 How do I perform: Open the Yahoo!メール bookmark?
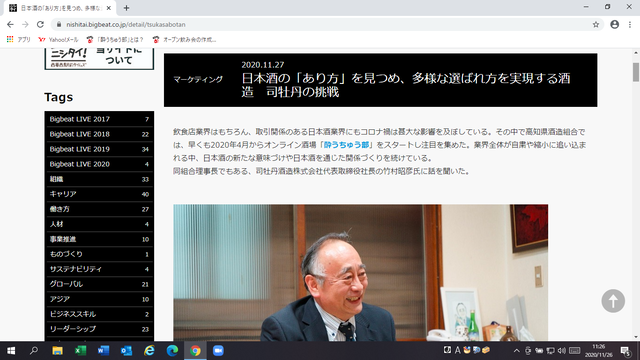pos(58,40)
